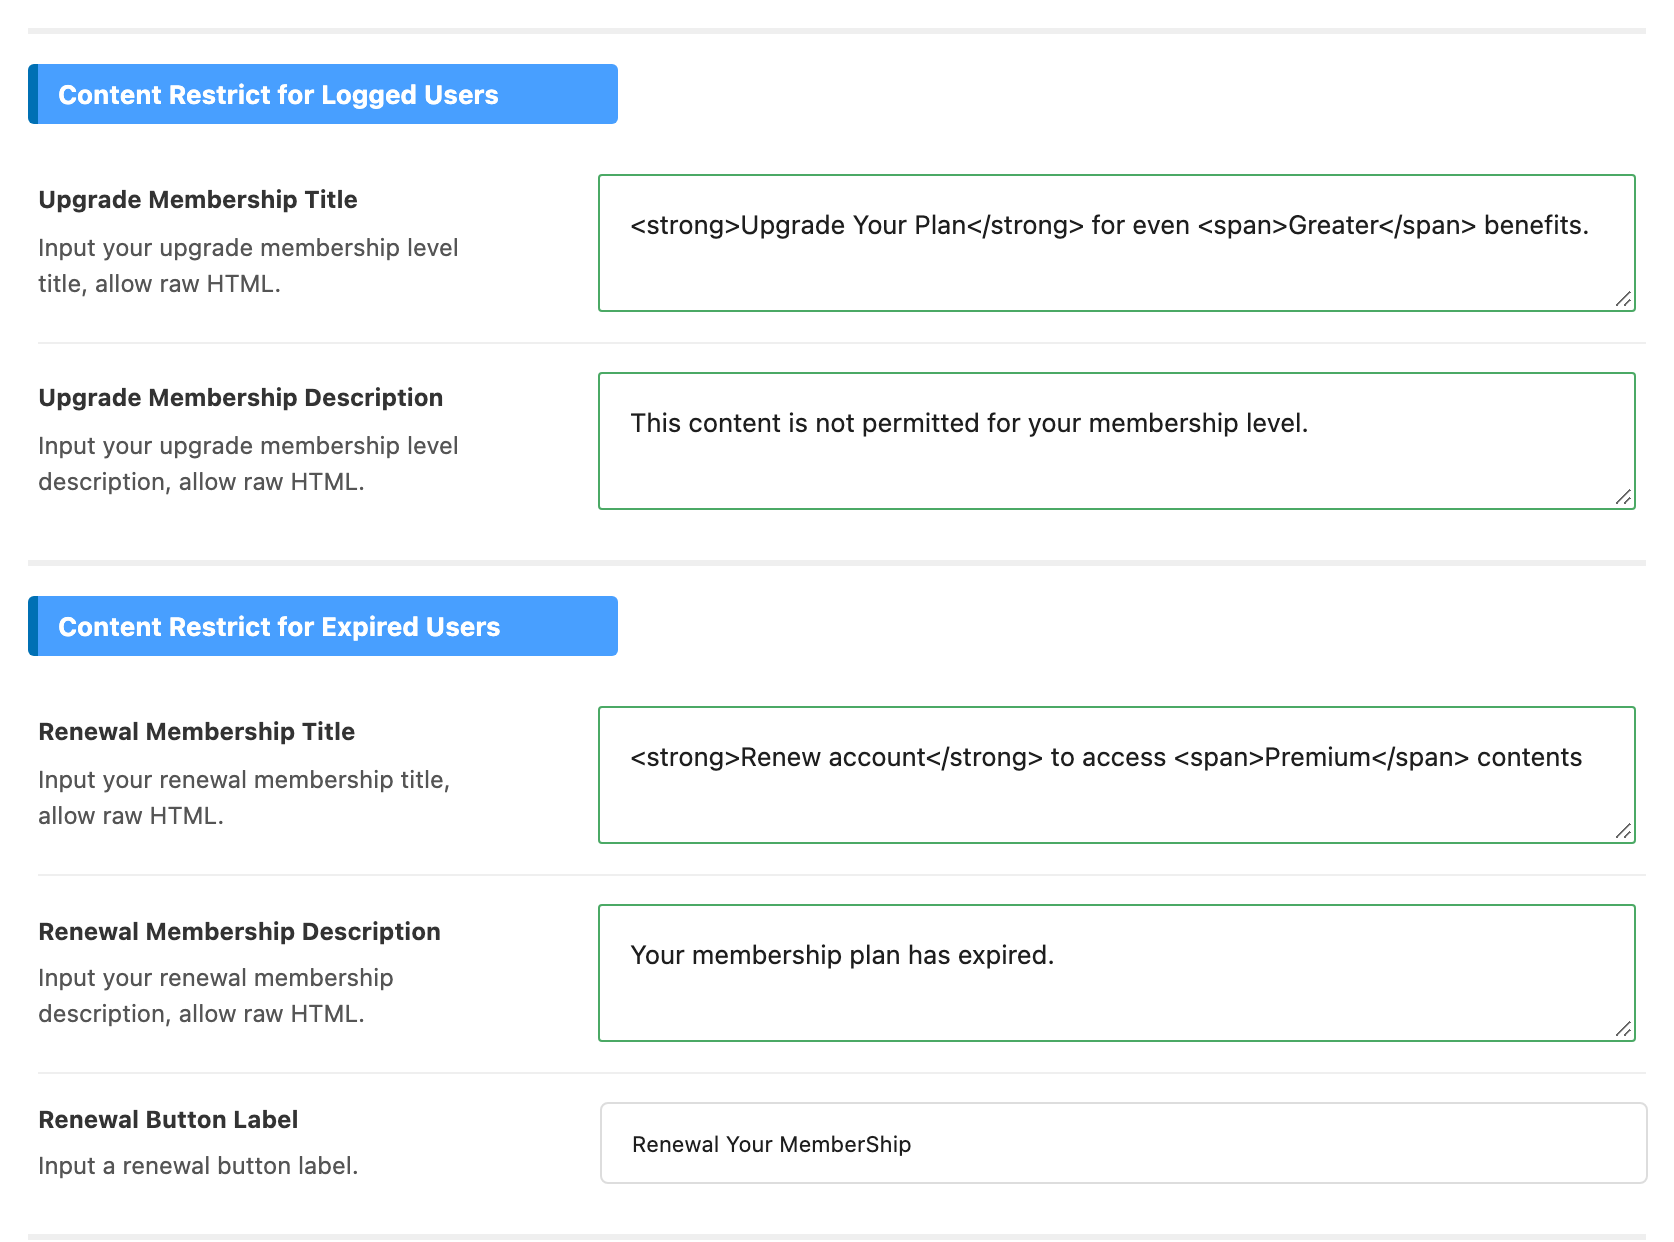Click the "Input your renewal membership description" hint
The height and width of the screenshot is (1242, 1674).
click(216, 996)
